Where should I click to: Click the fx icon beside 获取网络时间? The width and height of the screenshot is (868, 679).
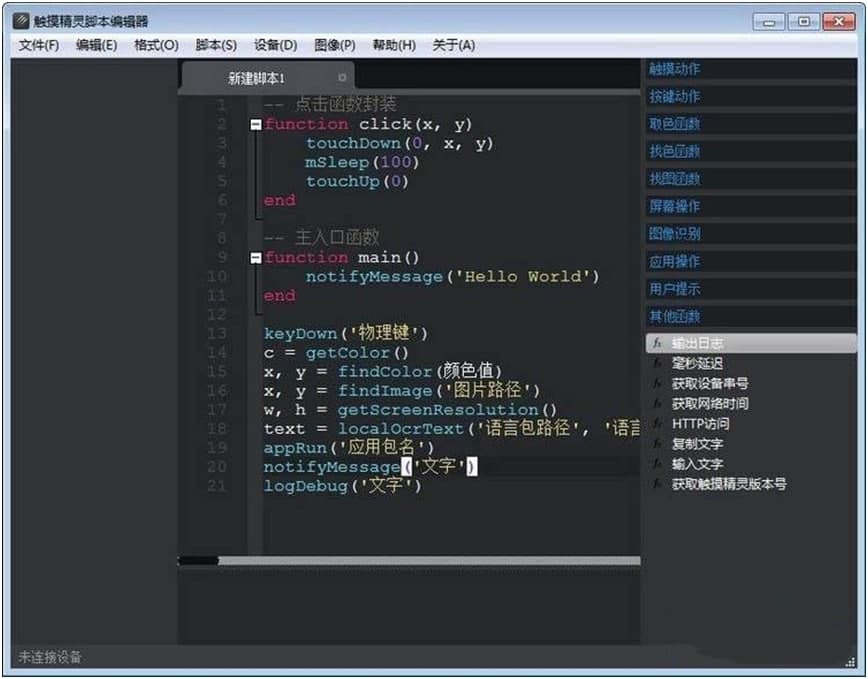657,404
